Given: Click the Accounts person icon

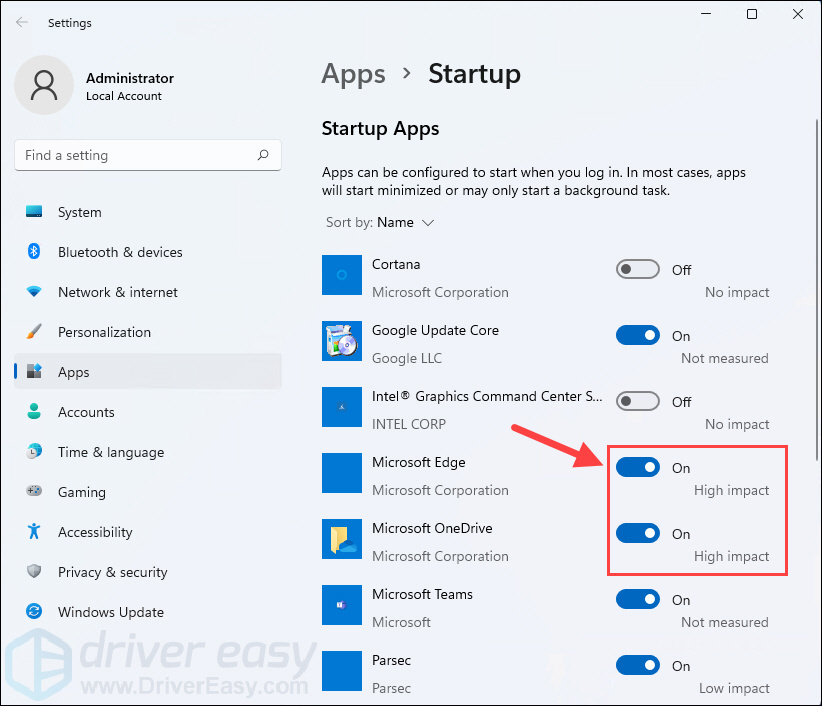Looking at the screenshot, I should tap(34, 411).
